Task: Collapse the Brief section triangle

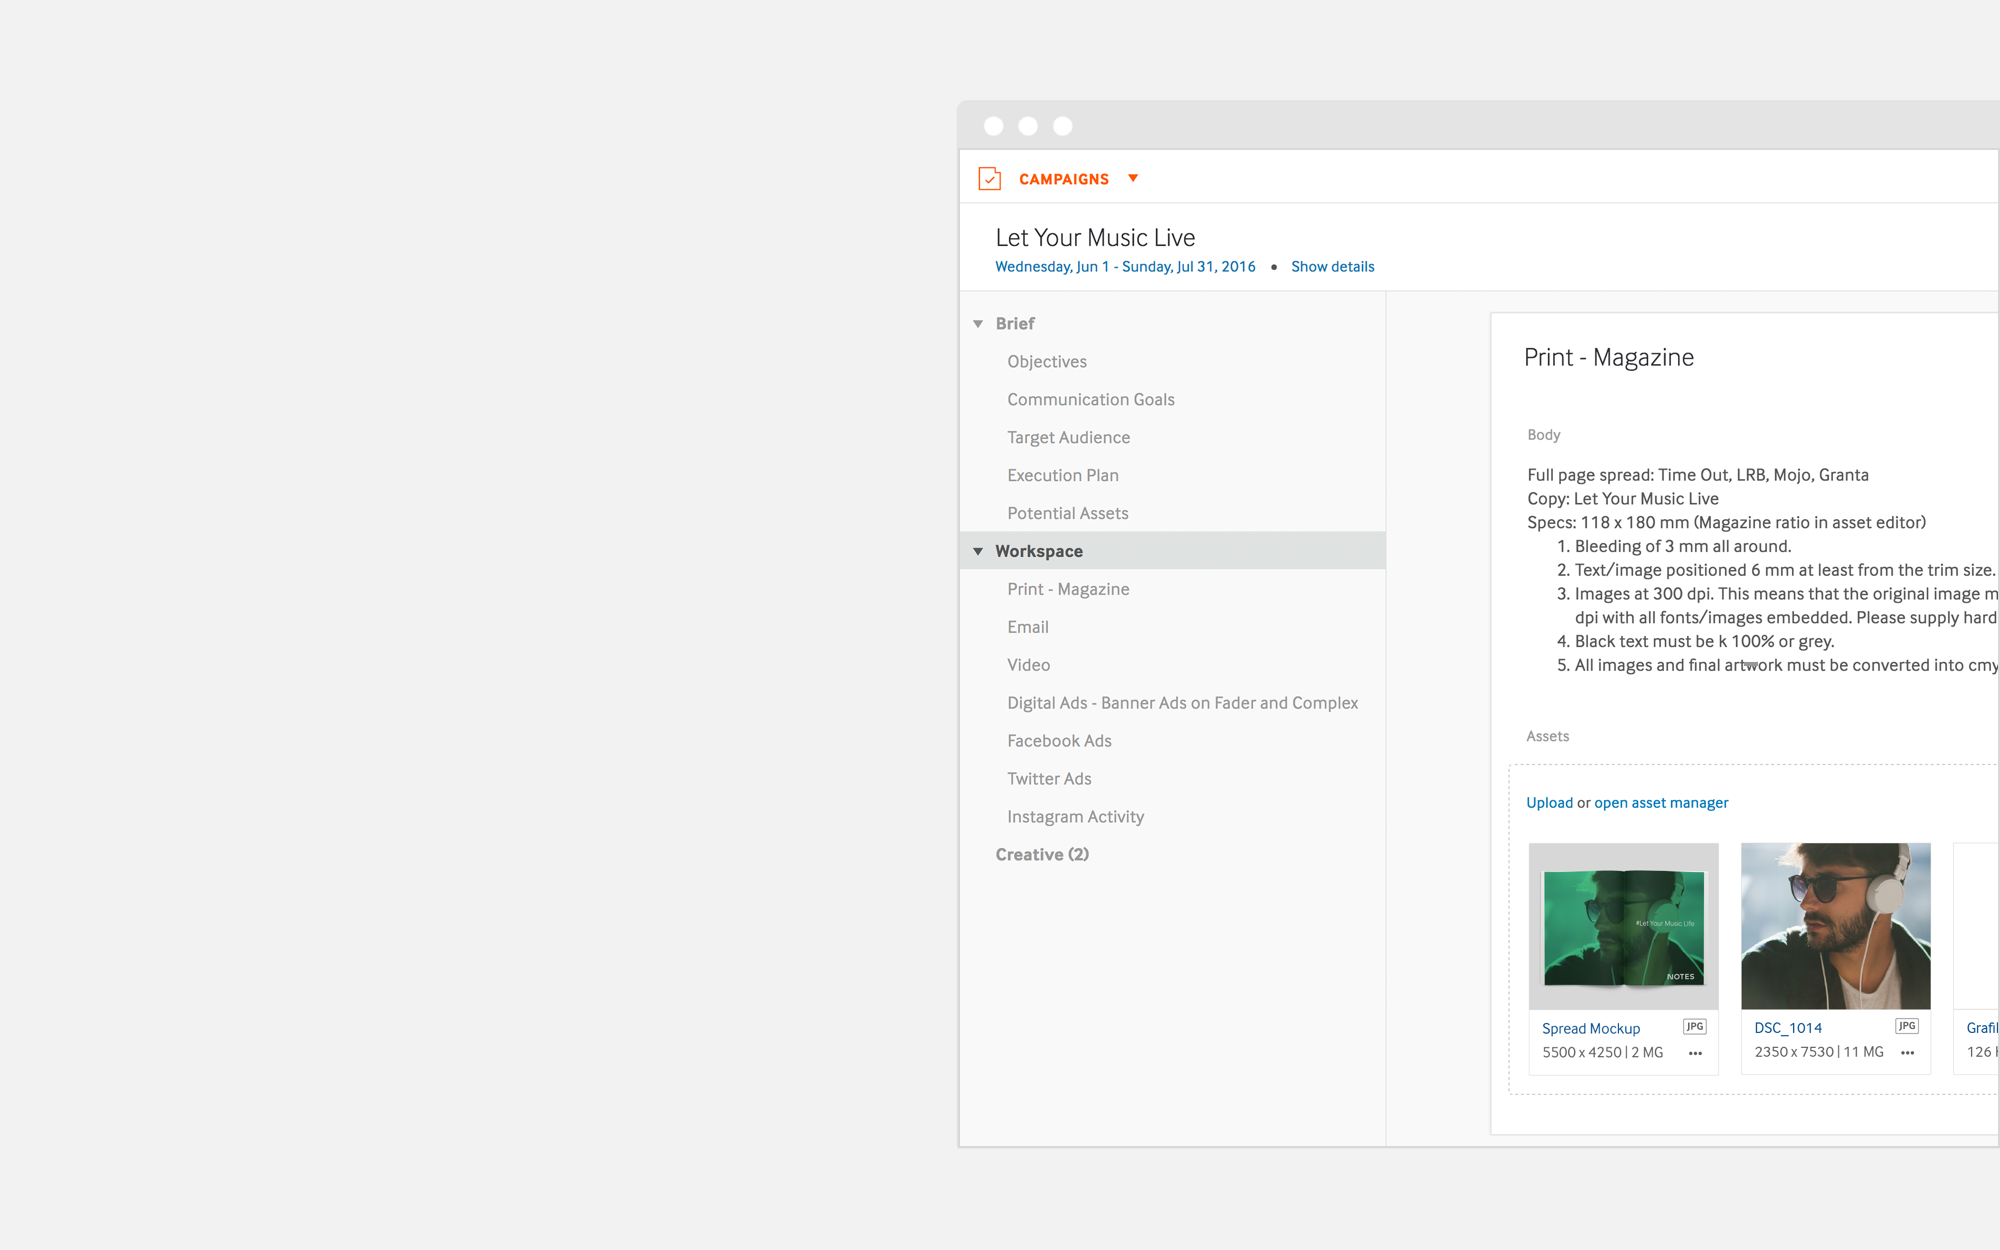Action: click(978, 324)
